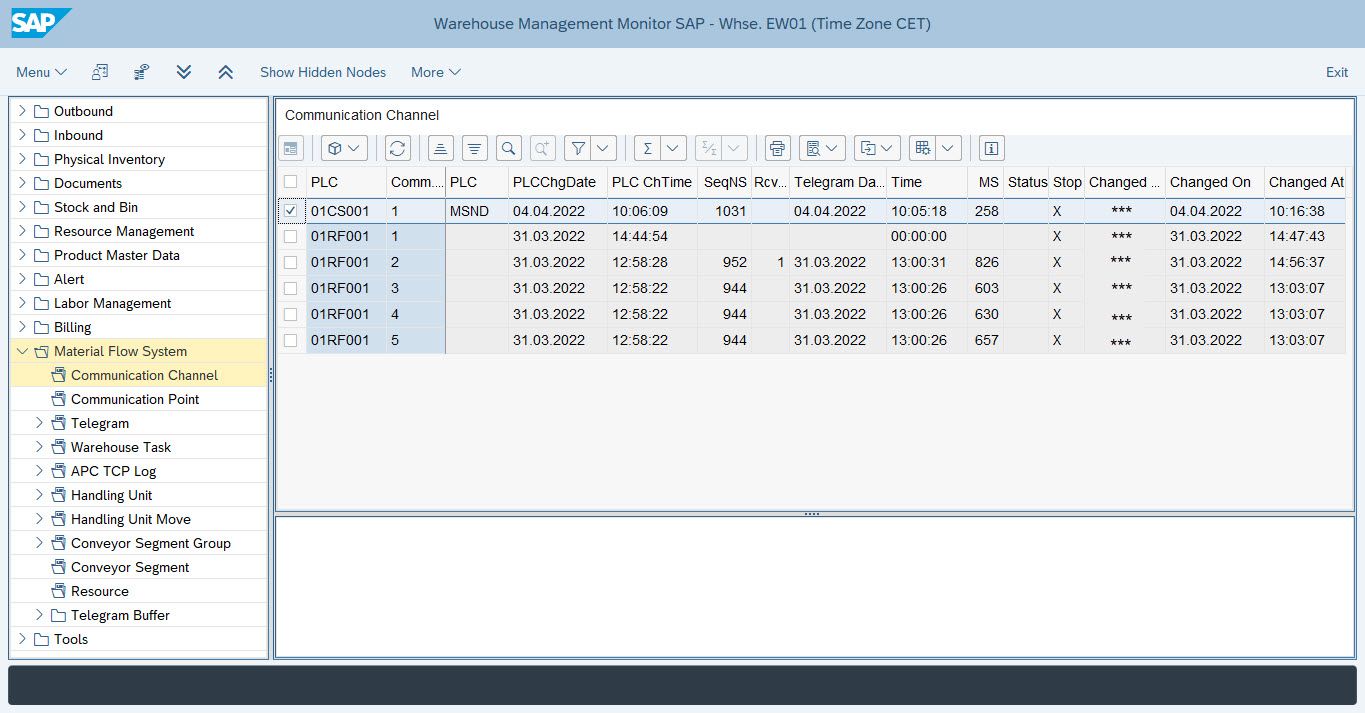Refresh the Communication Channel list
Image resolution: width=1365 pixels, height=713 pixels.
[398, 148]
